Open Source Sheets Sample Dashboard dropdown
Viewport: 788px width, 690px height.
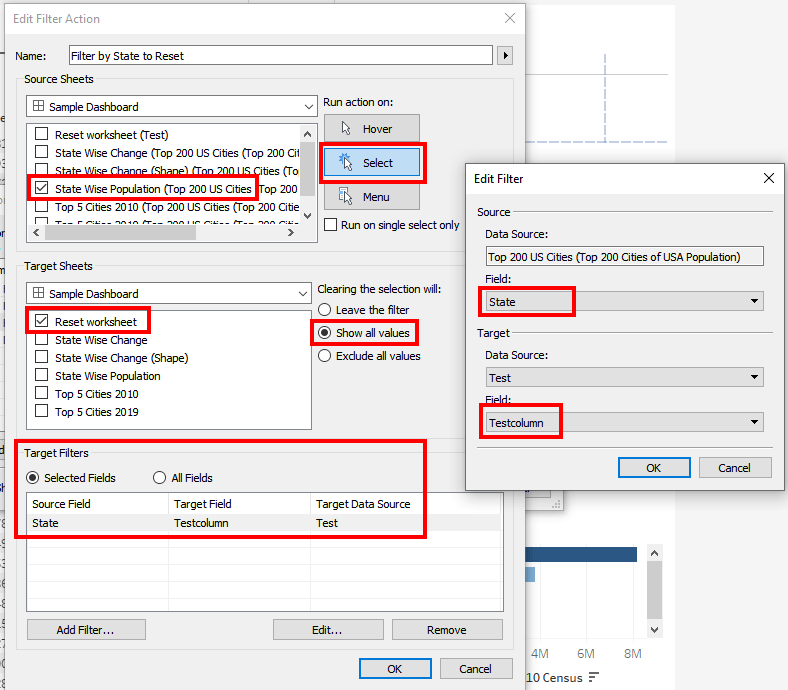tap(172, 107)
